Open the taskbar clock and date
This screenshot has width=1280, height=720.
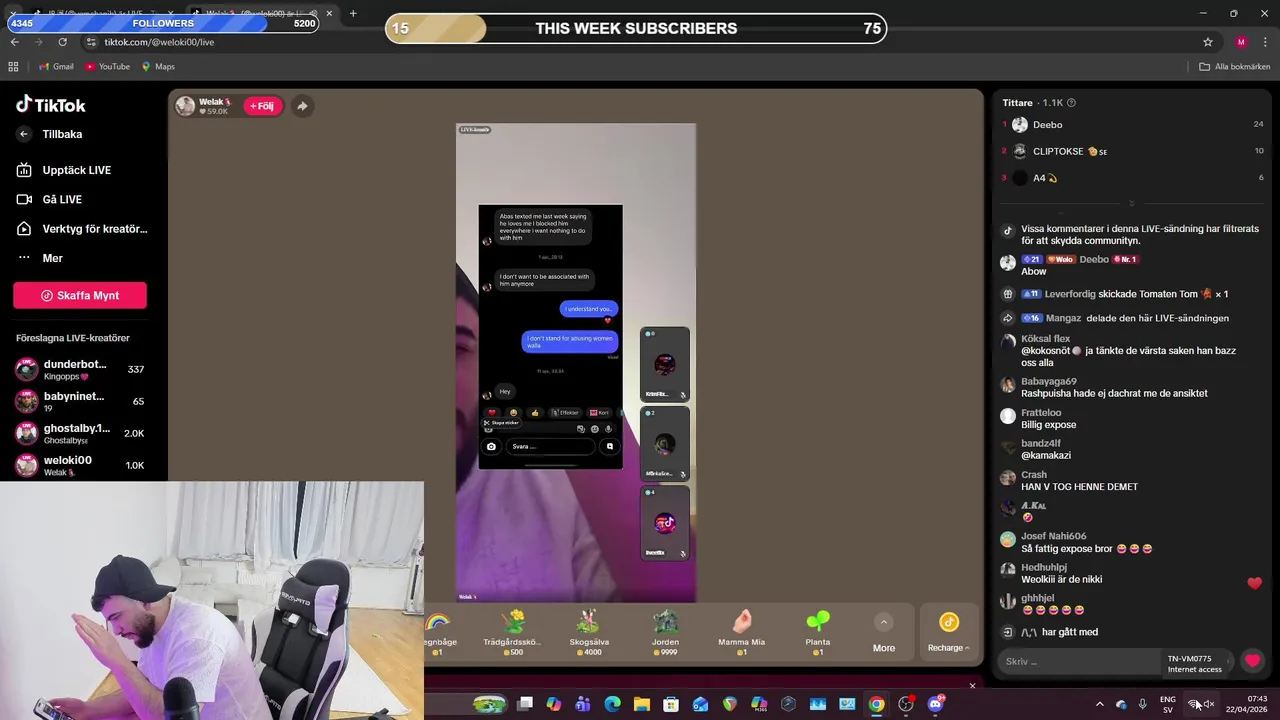(x=1247, y=704)
